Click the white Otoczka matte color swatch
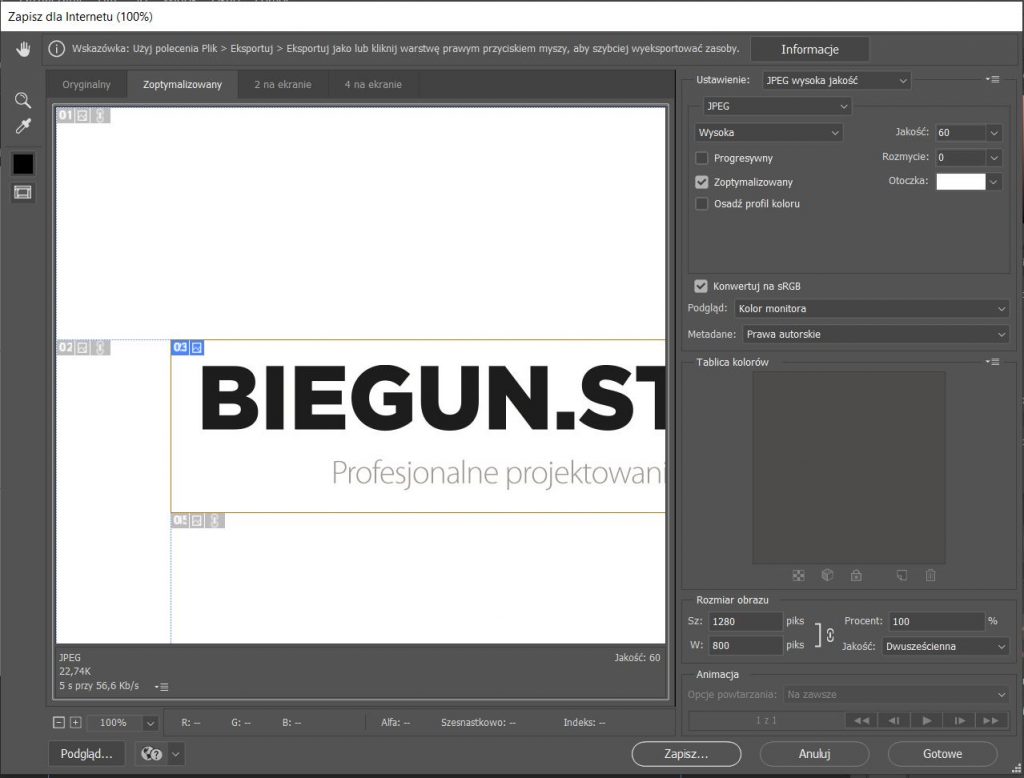Viewport: 1024px width, 778px height. point(961,182)
